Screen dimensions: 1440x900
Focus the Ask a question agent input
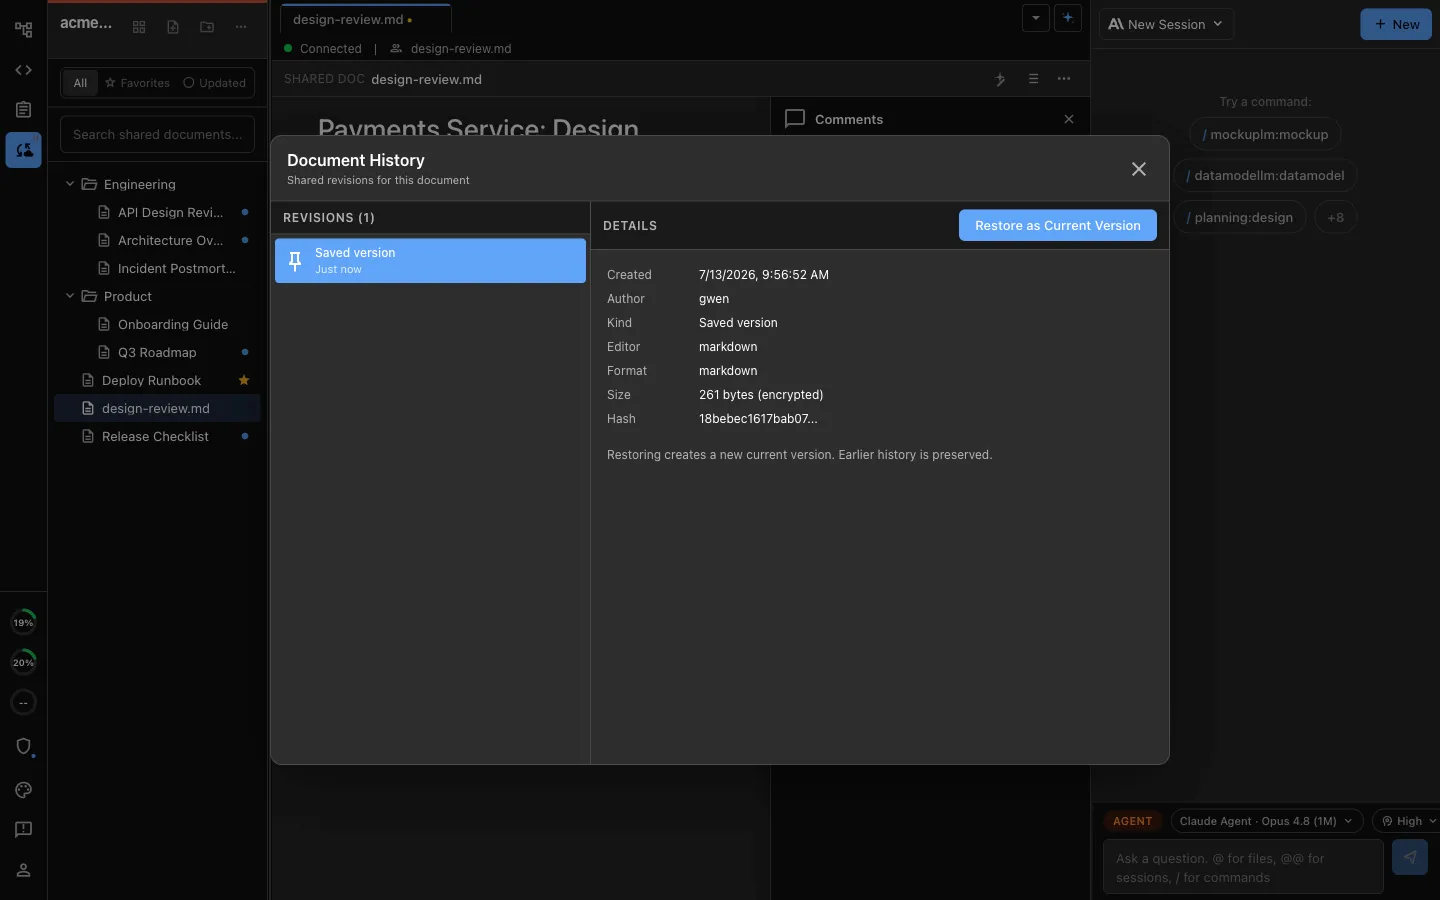(1243, 867)
